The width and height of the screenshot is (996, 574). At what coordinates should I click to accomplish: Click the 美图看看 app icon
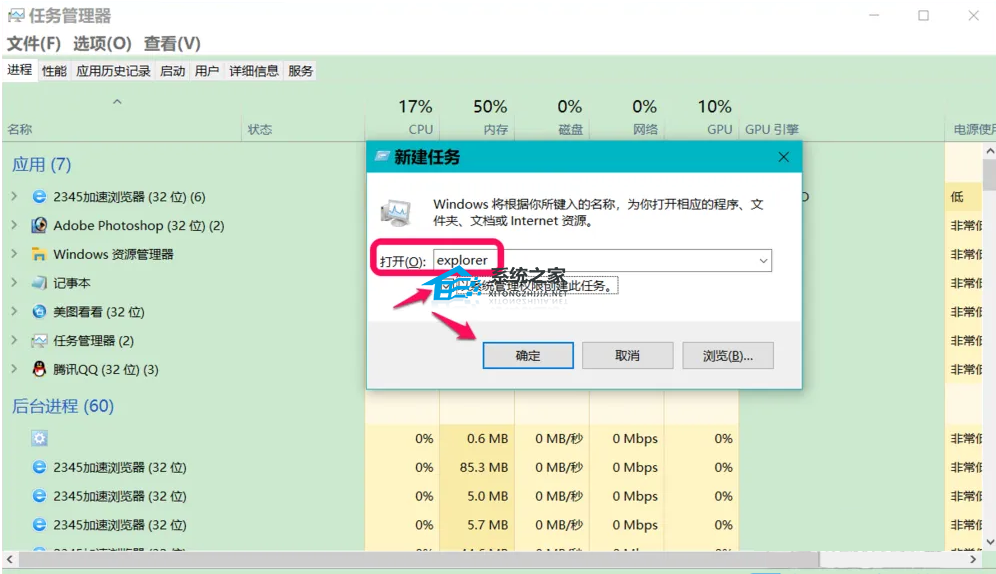[40, 312]
